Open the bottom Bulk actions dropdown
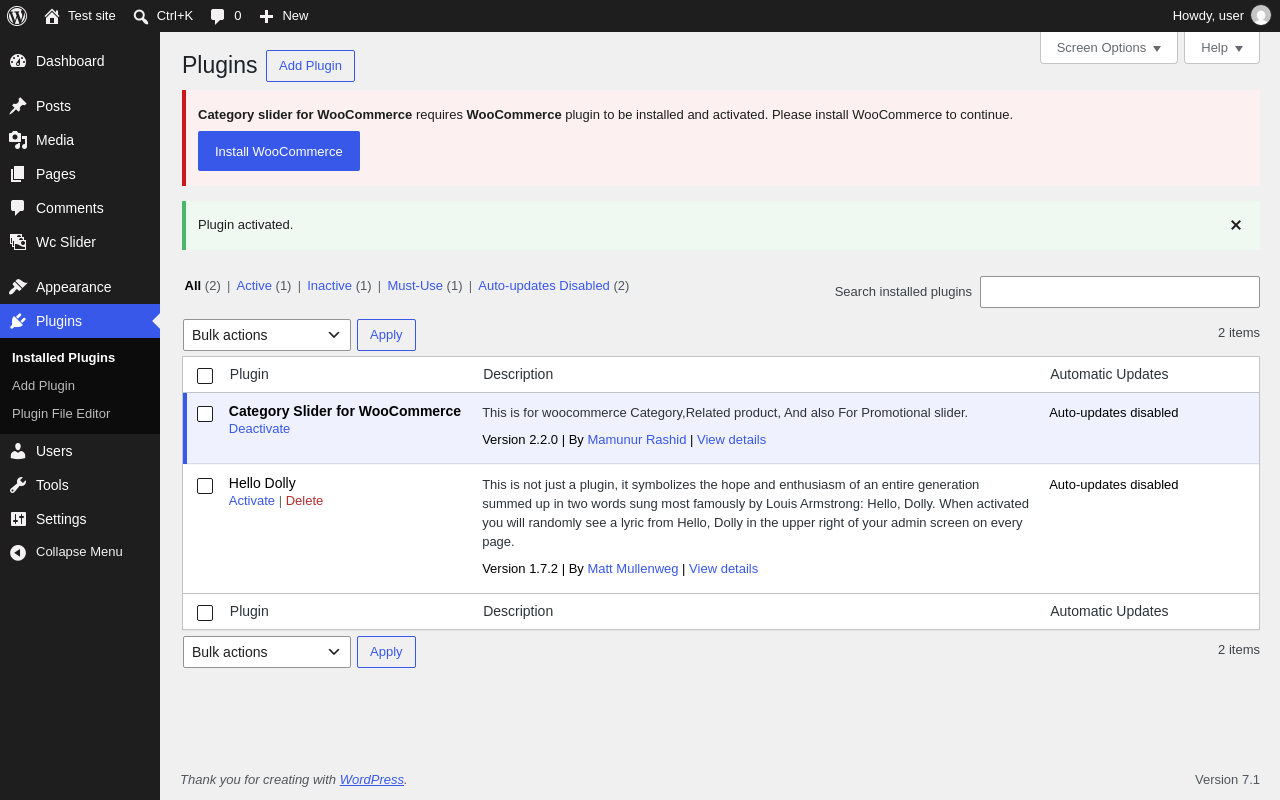The height and width of the screenshot is (800, 1280). [x=267, y=652]
